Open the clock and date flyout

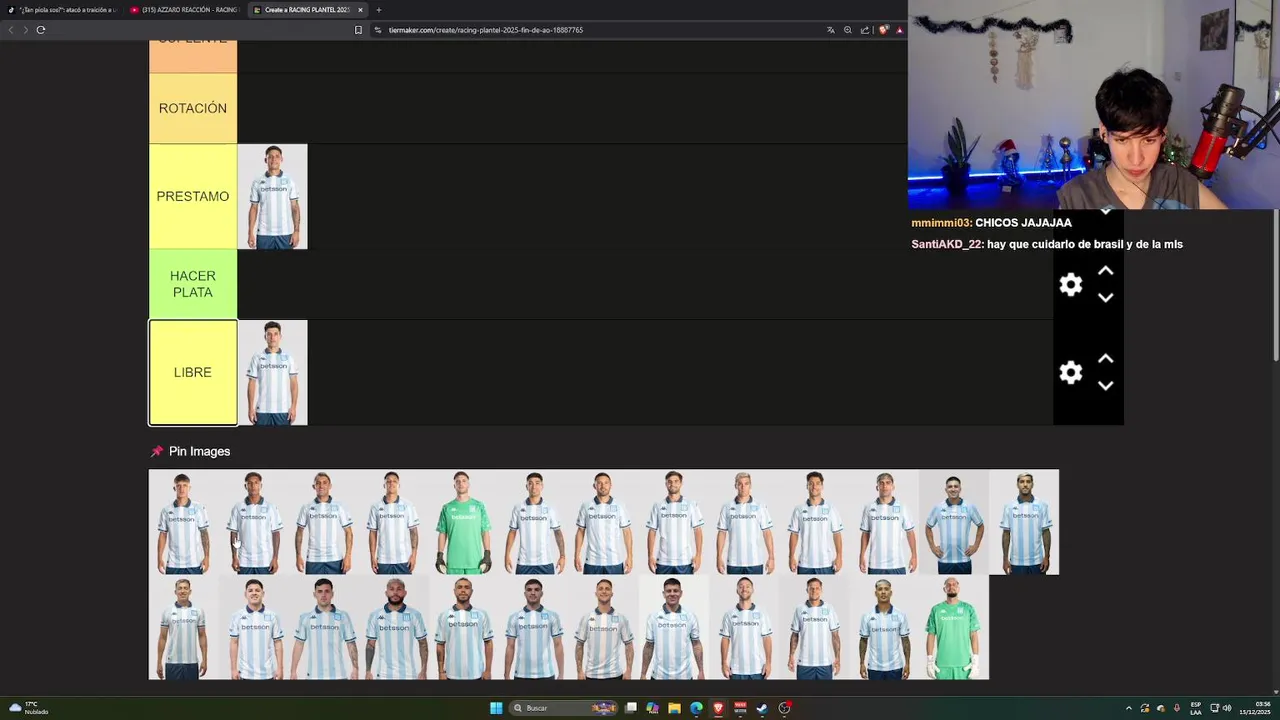click(x=1255, y=708)
